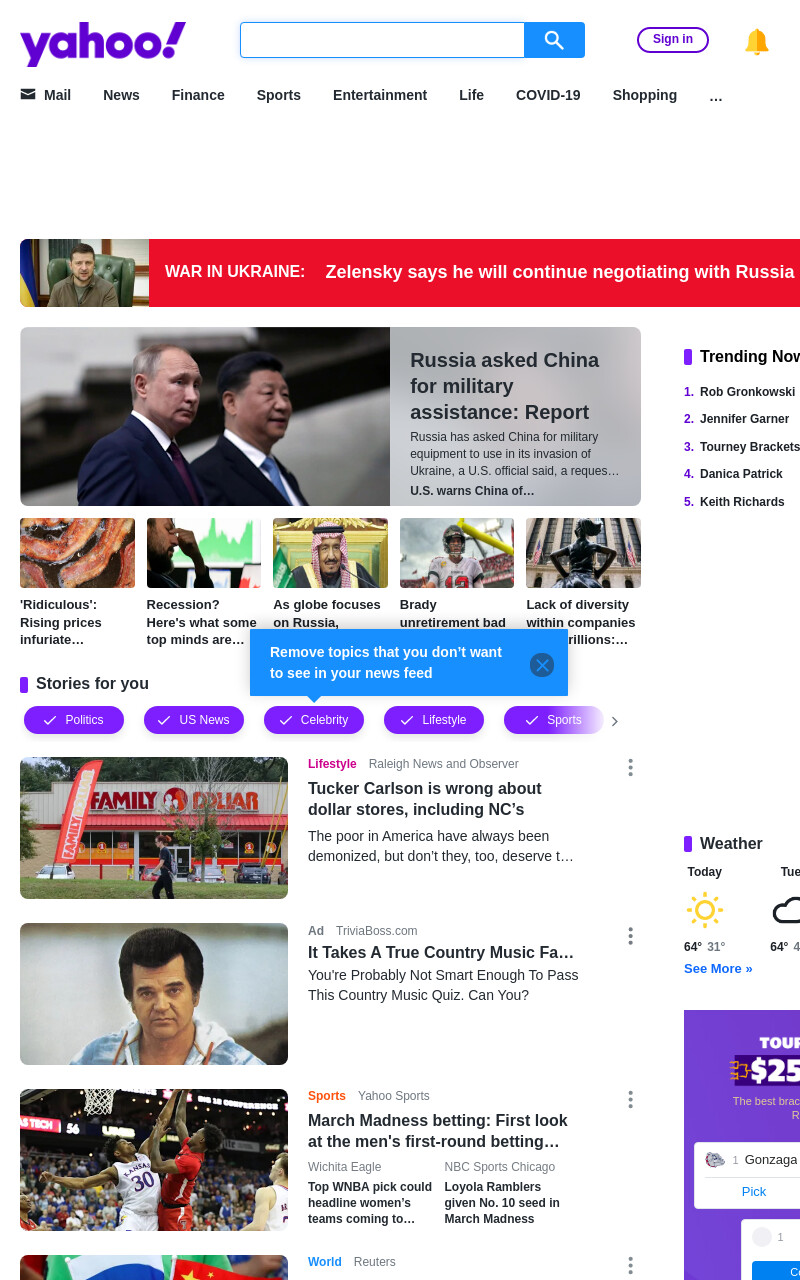Click the Stories for you heading
The width and height of the screenshot is (800, 1280).
click(92, 684)
